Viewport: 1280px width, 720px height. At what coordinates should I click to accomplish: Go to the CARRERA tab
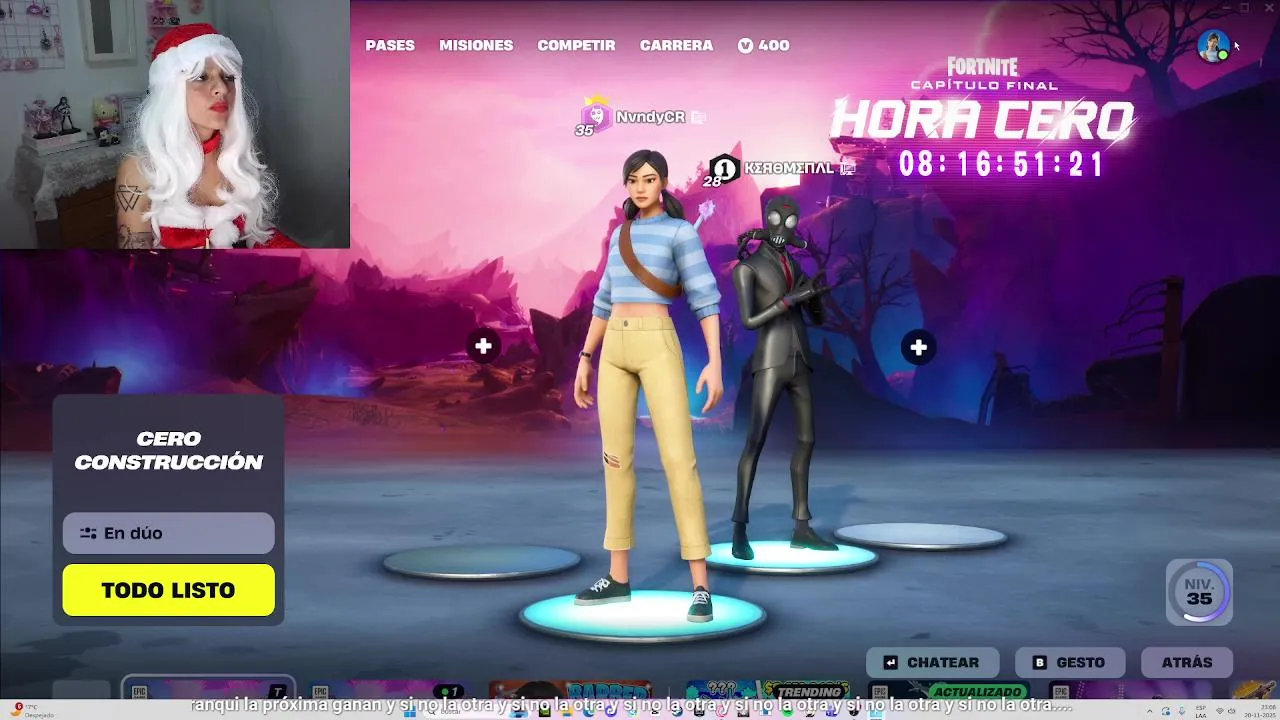[x=676, y=45]
